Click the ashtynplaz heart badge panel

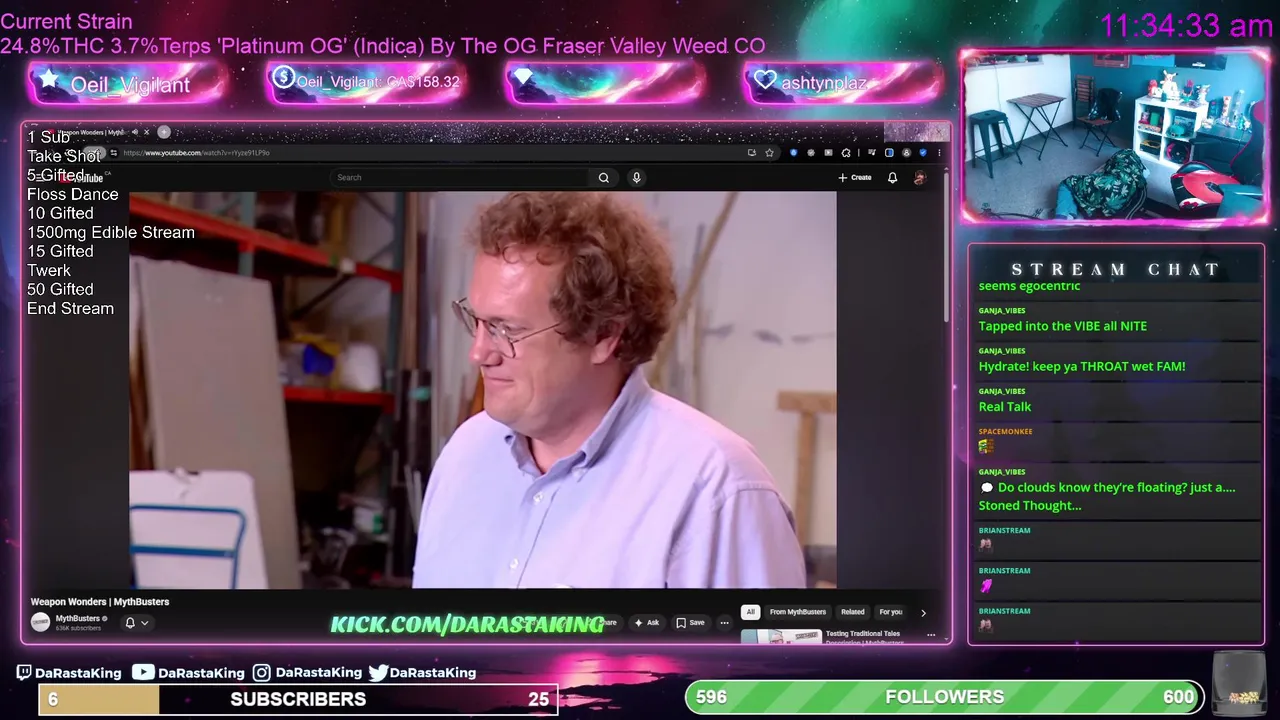pos(842,82)
